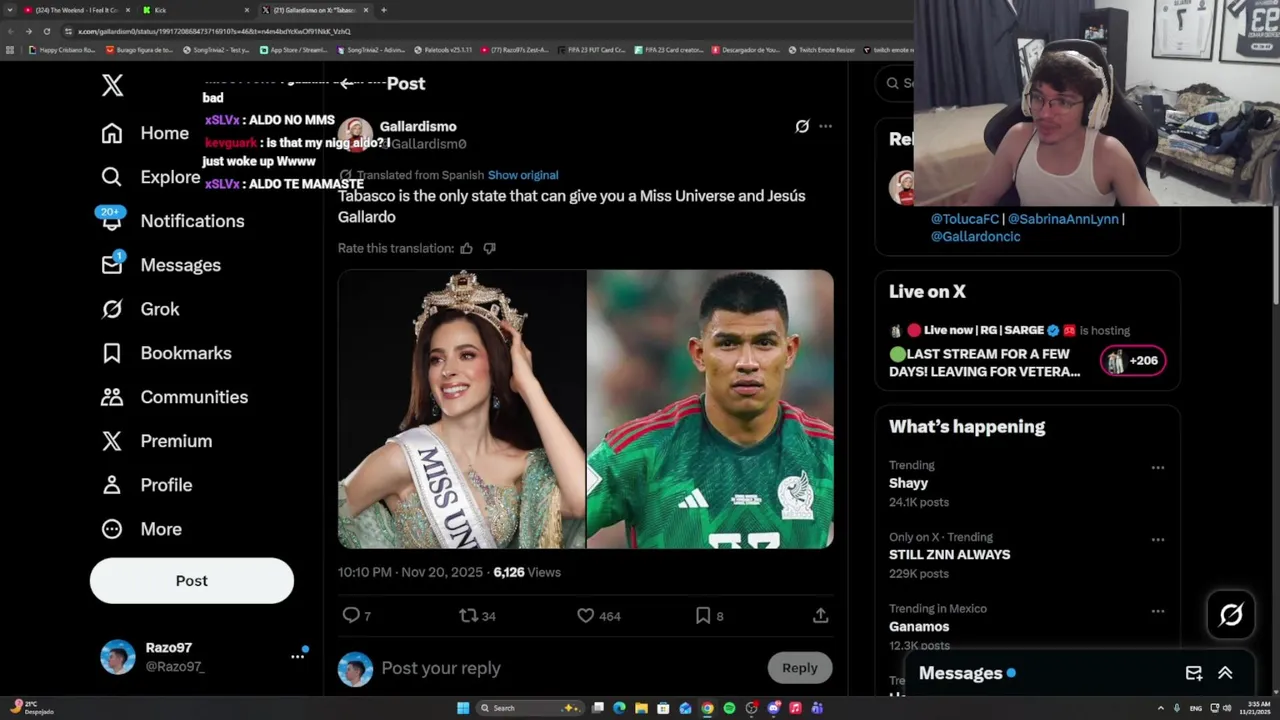Click the Premium X icon
The image size is (1280, 720).
[x=112, y=441]
